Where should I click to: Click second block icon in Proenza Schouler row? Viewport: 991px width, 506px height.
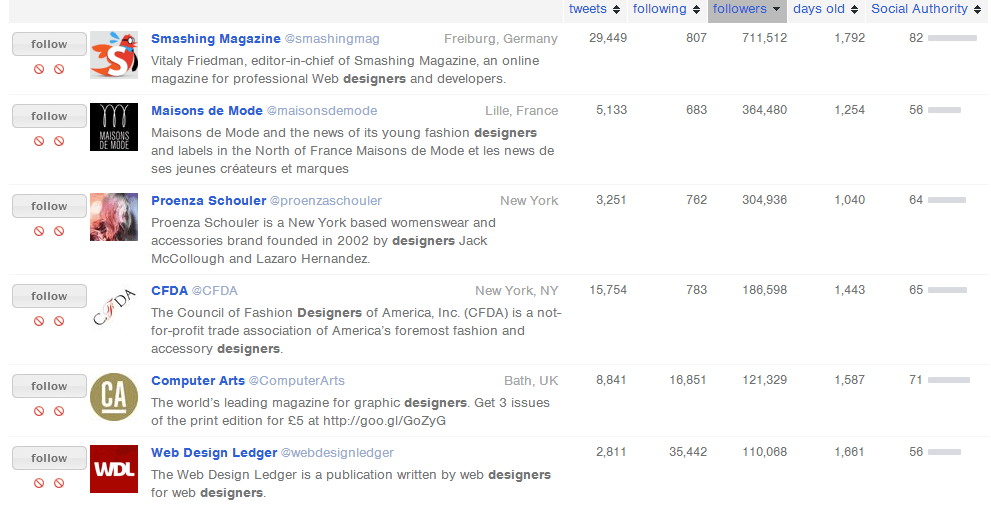(x=59, y=231)
